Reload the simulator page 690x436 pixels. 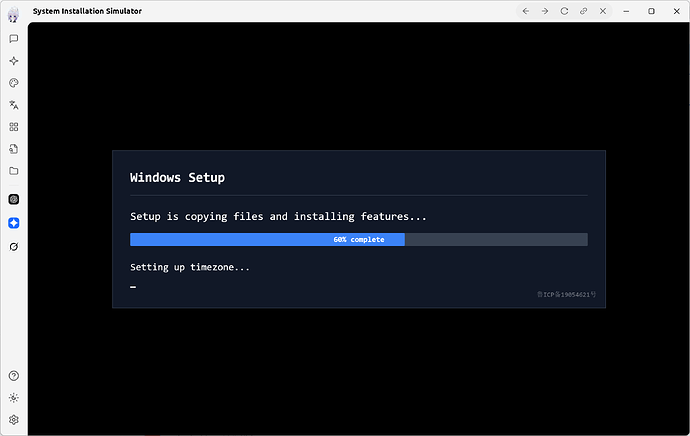pyautogui.click(x=564, y=11)
